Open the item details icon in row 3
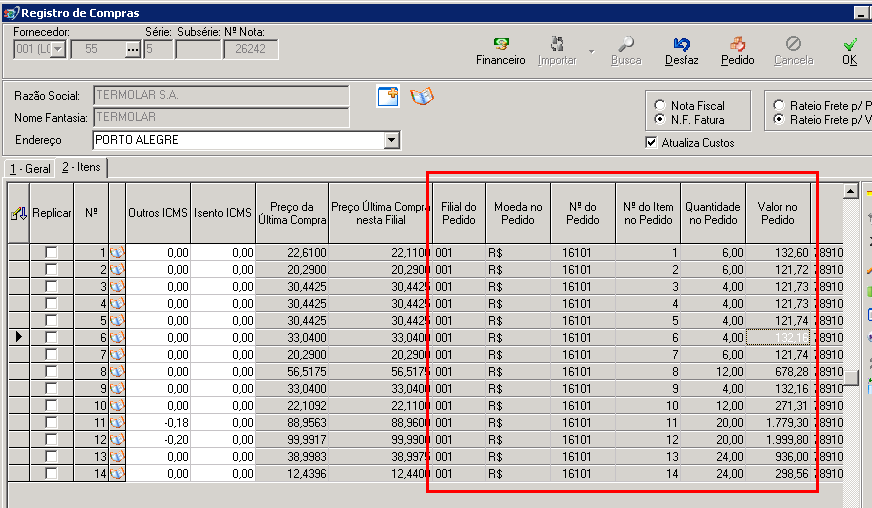This screenshot has width=872, height=508. [x=117, y=287]
